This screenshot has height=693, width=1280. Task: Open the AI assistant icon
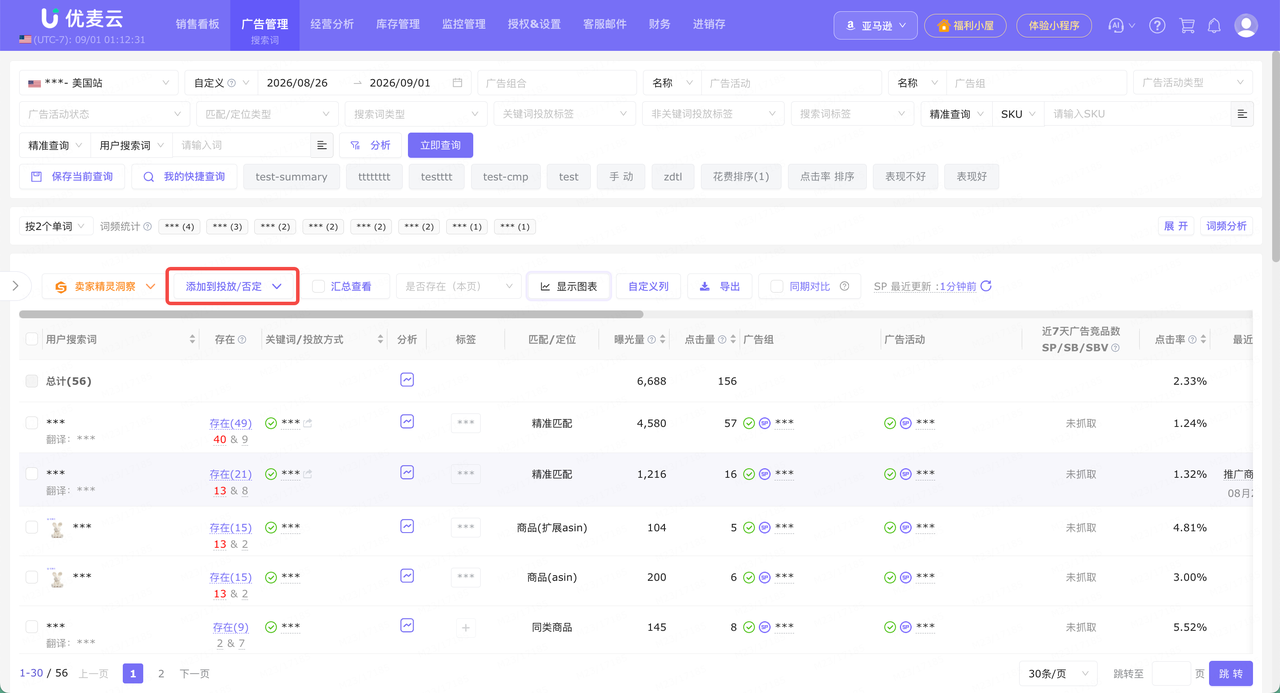1115,25
